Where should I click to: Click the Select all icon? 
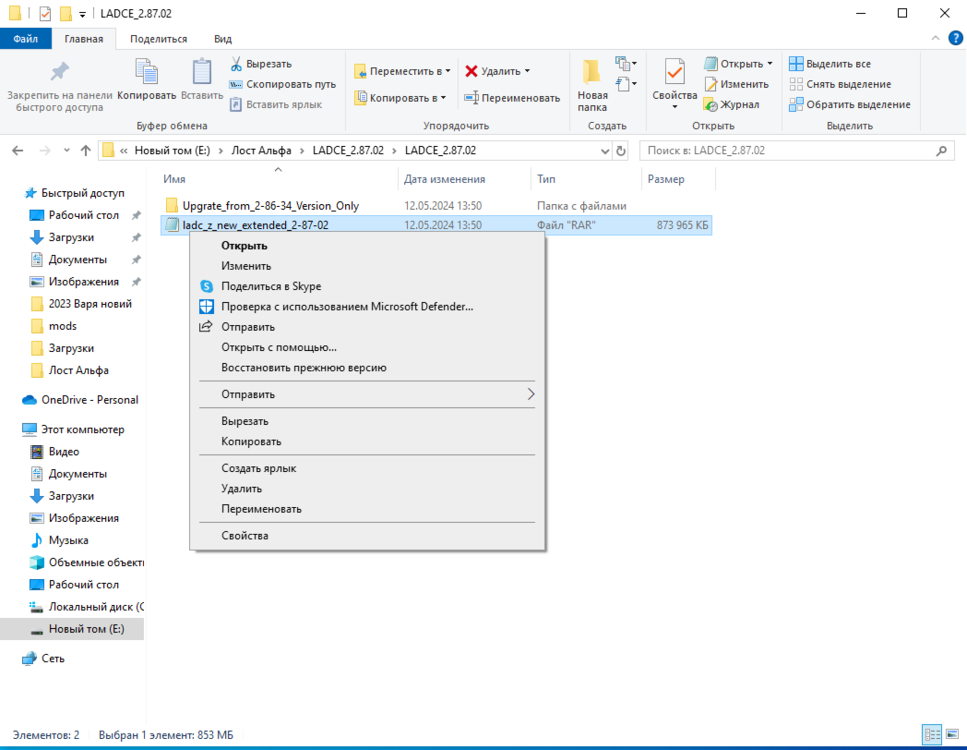797,64
